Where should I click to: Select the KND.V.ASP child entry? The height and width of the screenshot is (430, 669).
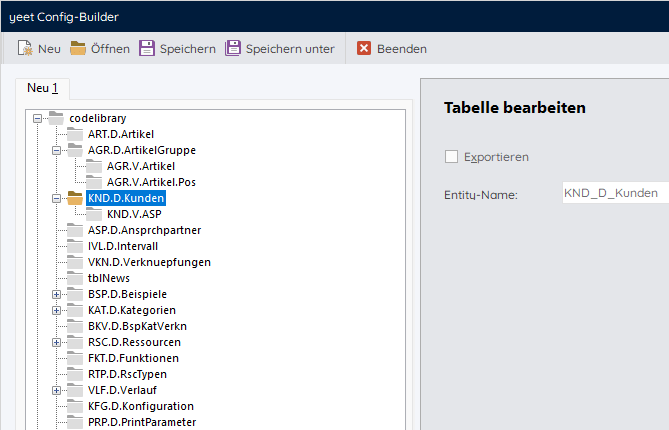tap(133, 214)
